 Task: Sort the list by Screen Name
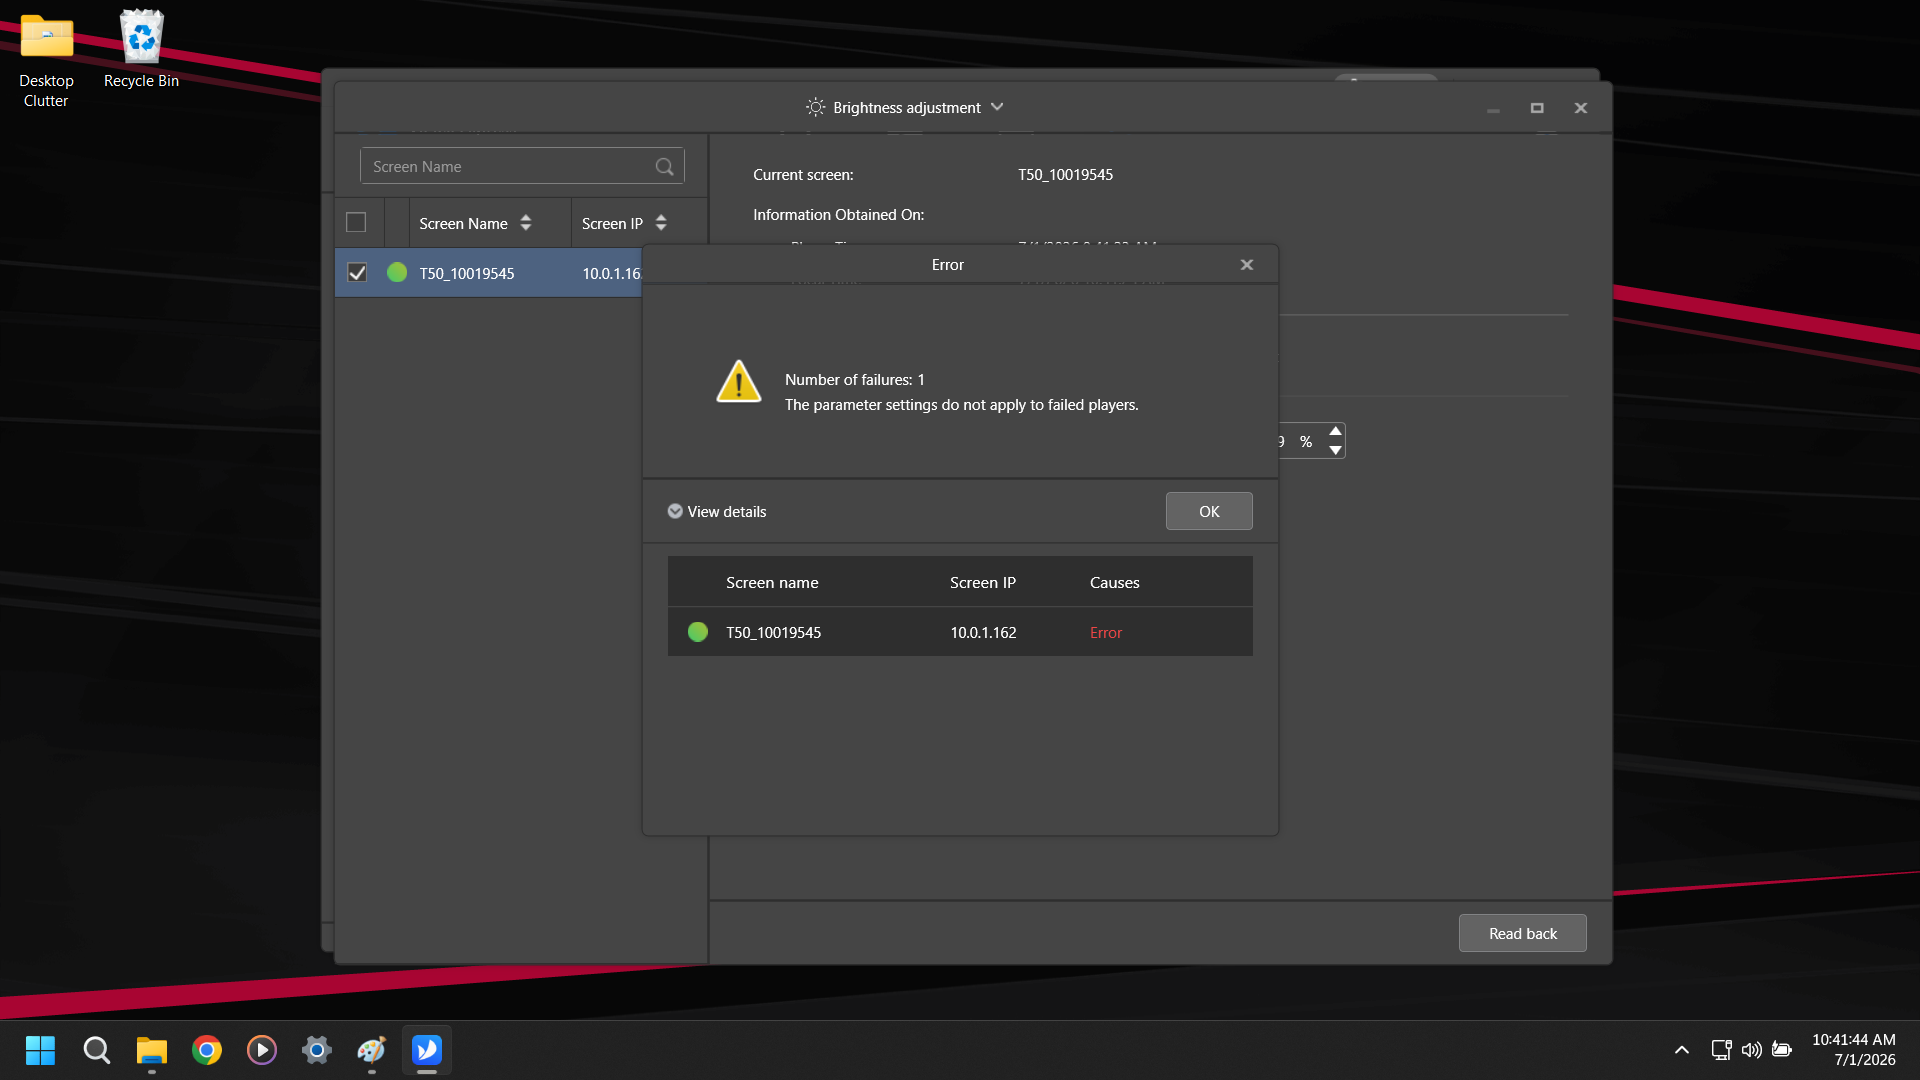pyautogui.click(x=526, y=223)
